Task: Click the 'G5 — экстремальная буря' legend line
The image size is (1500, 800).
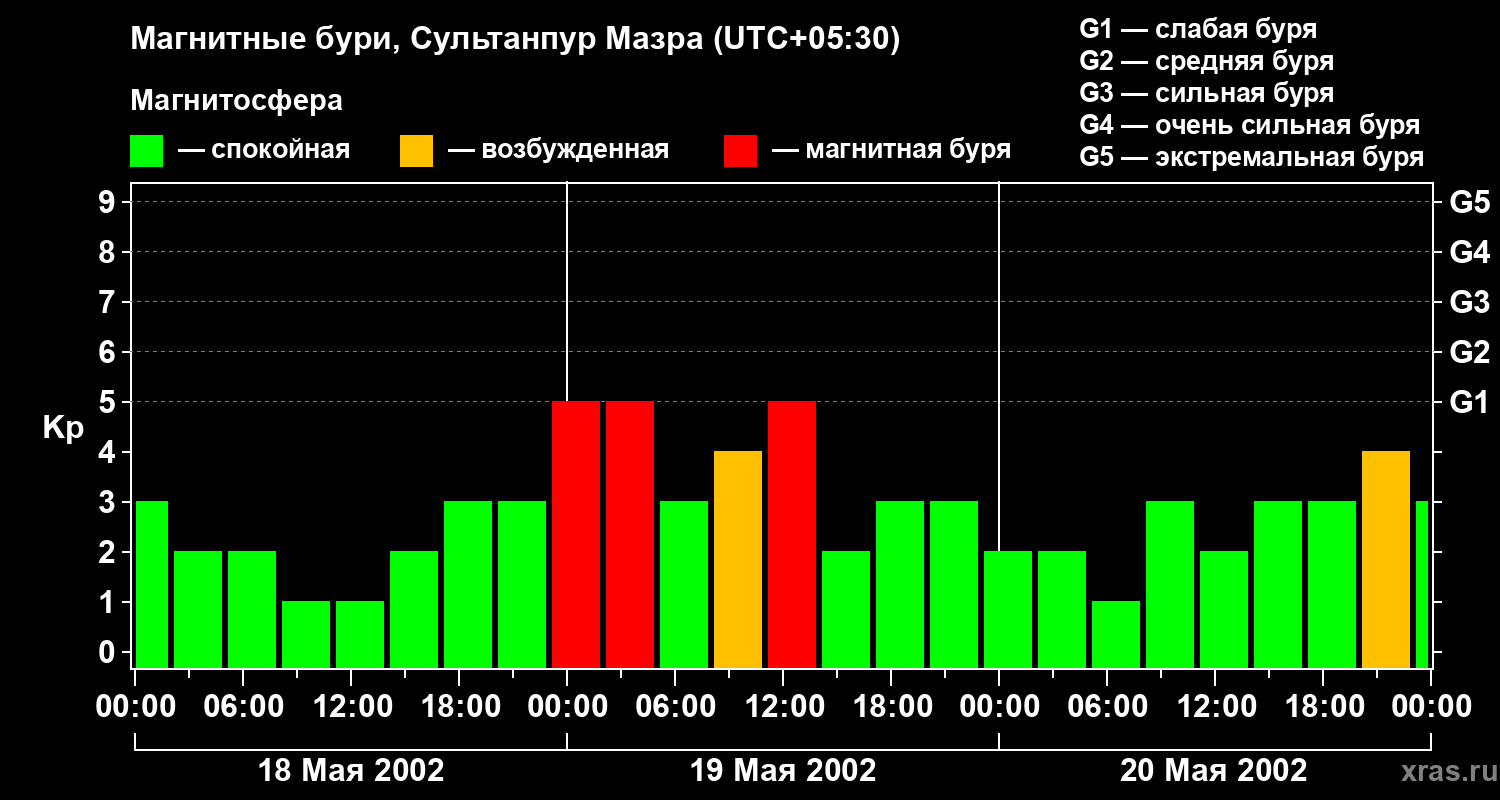Action: point(1251,158)
